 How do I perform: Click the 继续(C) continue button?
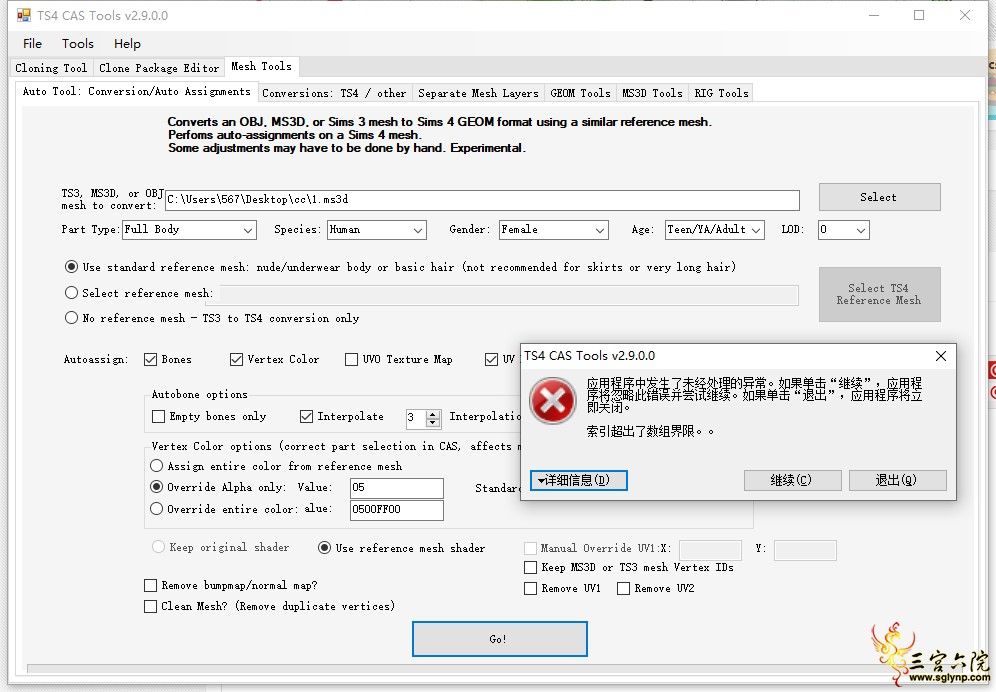point(792,480)
